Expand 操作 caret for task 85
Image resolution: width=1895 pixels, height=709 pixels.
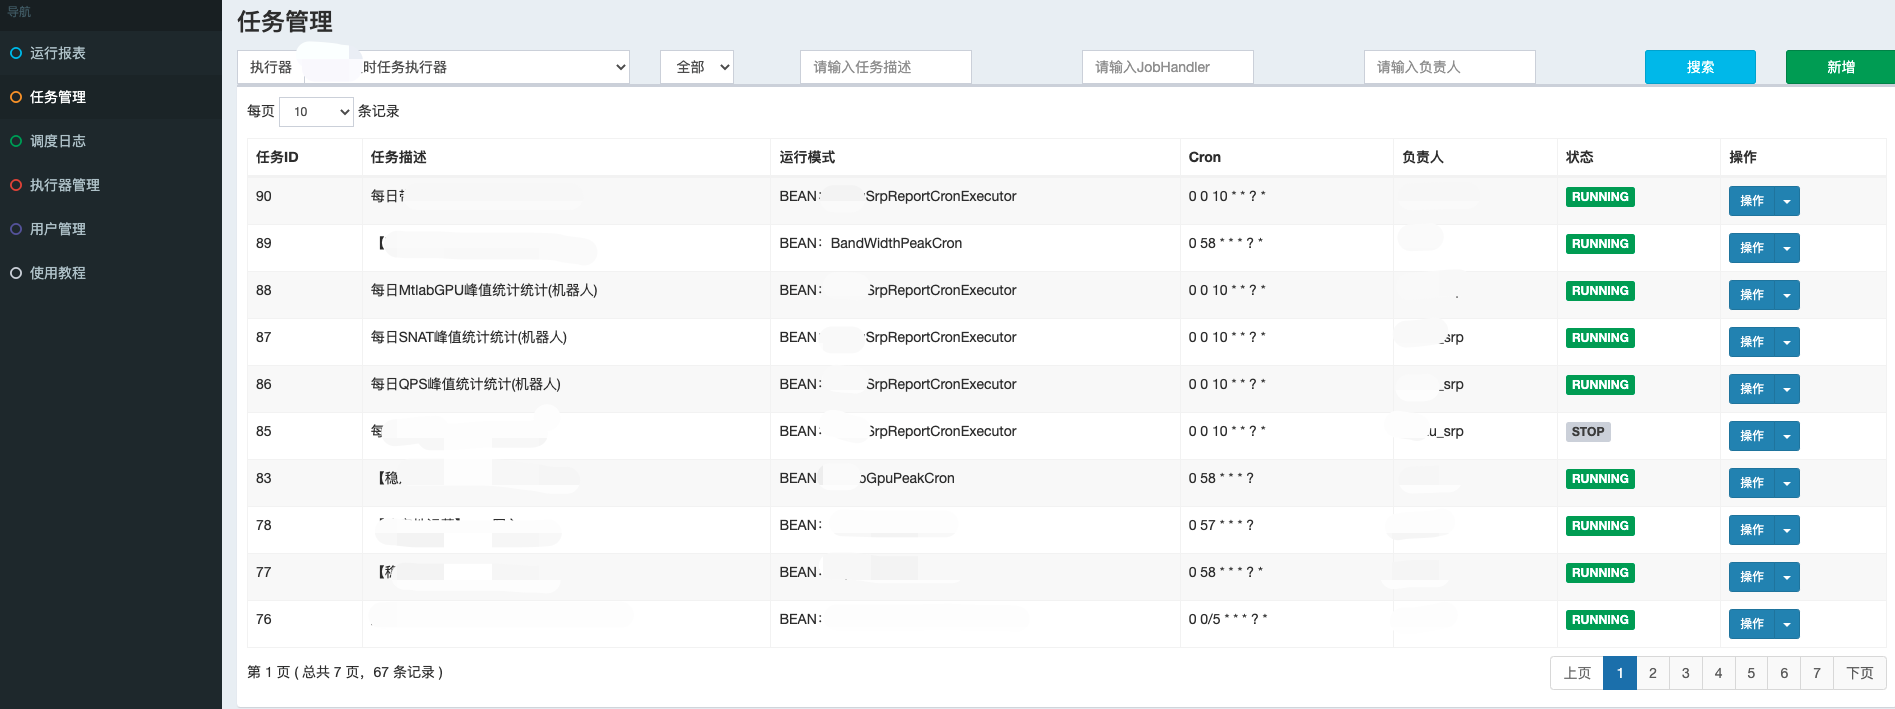tap(1787, 436)
